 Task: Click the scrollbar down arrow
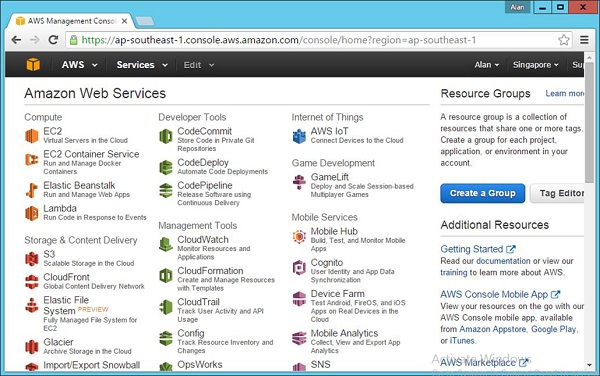click(589, 365)
